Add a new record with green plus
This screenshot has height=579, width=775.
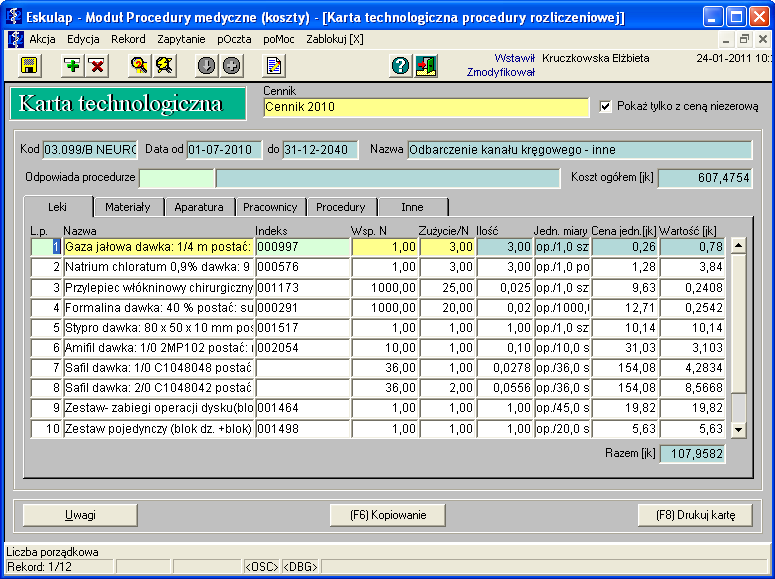click(73, 65)
